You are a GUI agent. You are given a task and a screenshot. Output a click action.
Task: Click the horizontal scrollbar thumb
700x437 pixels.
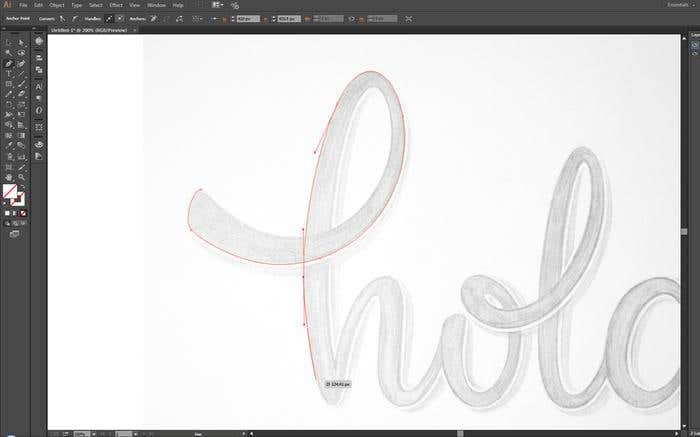[460, 433]
